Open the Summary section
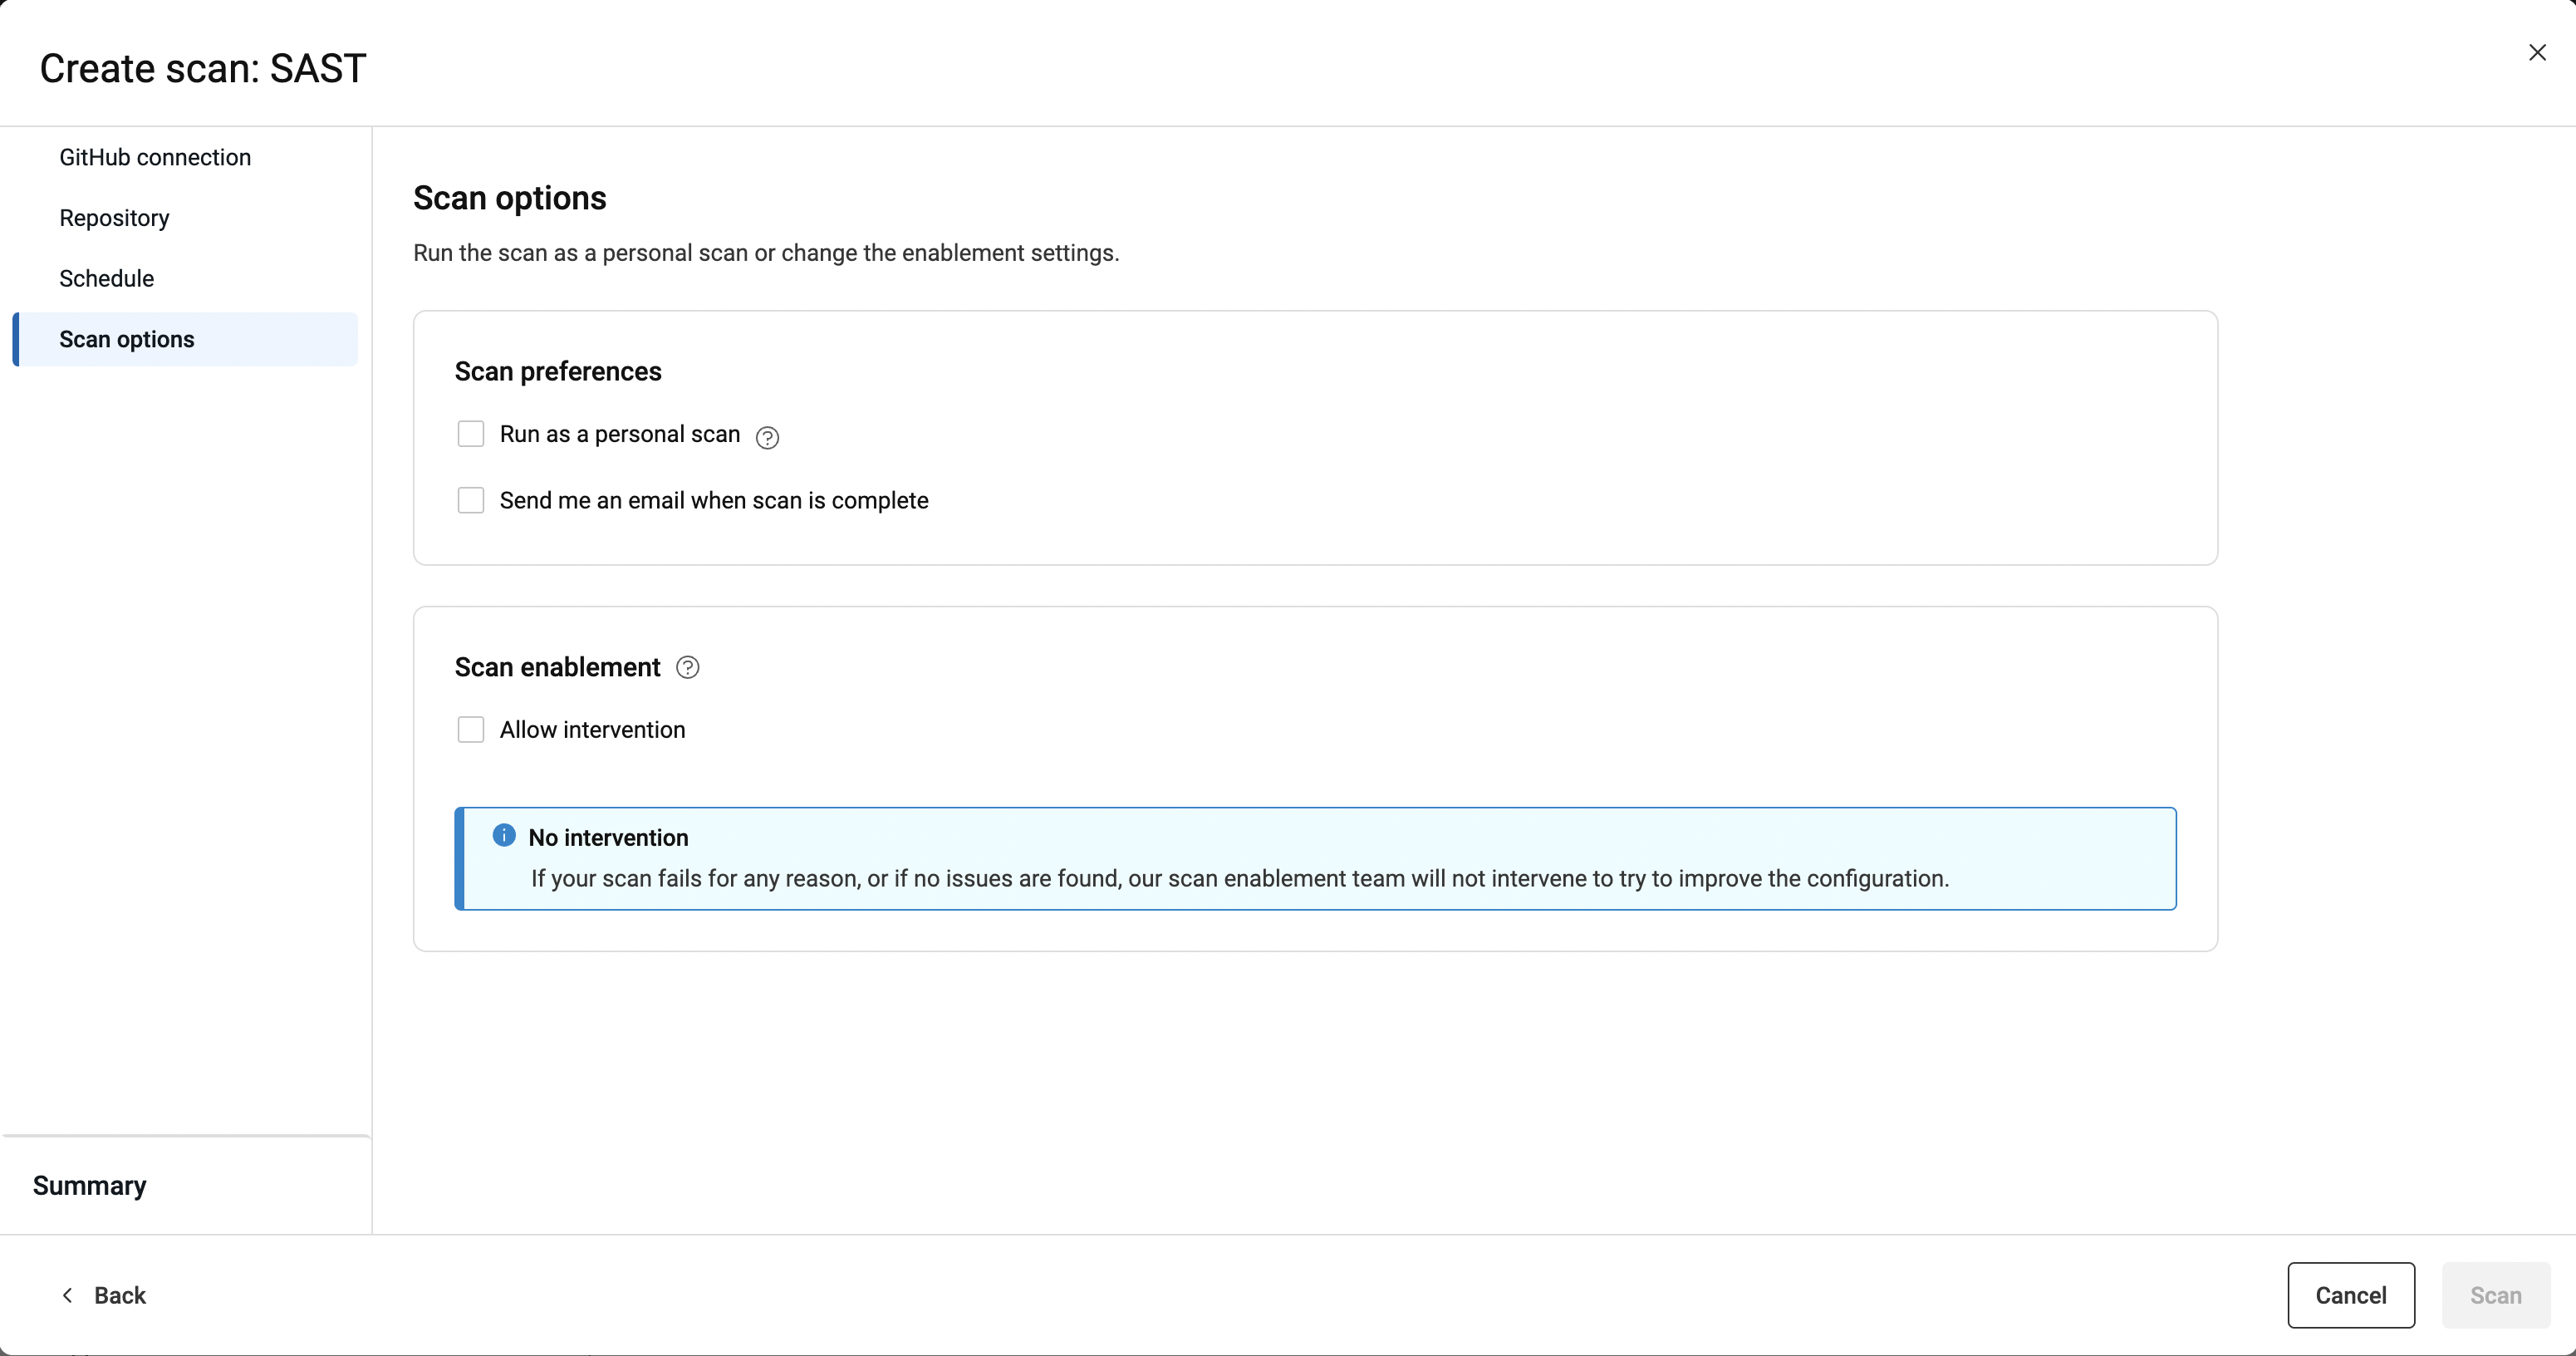2576x1356 pixels. pyautogui.click(x=90, y=1185)
